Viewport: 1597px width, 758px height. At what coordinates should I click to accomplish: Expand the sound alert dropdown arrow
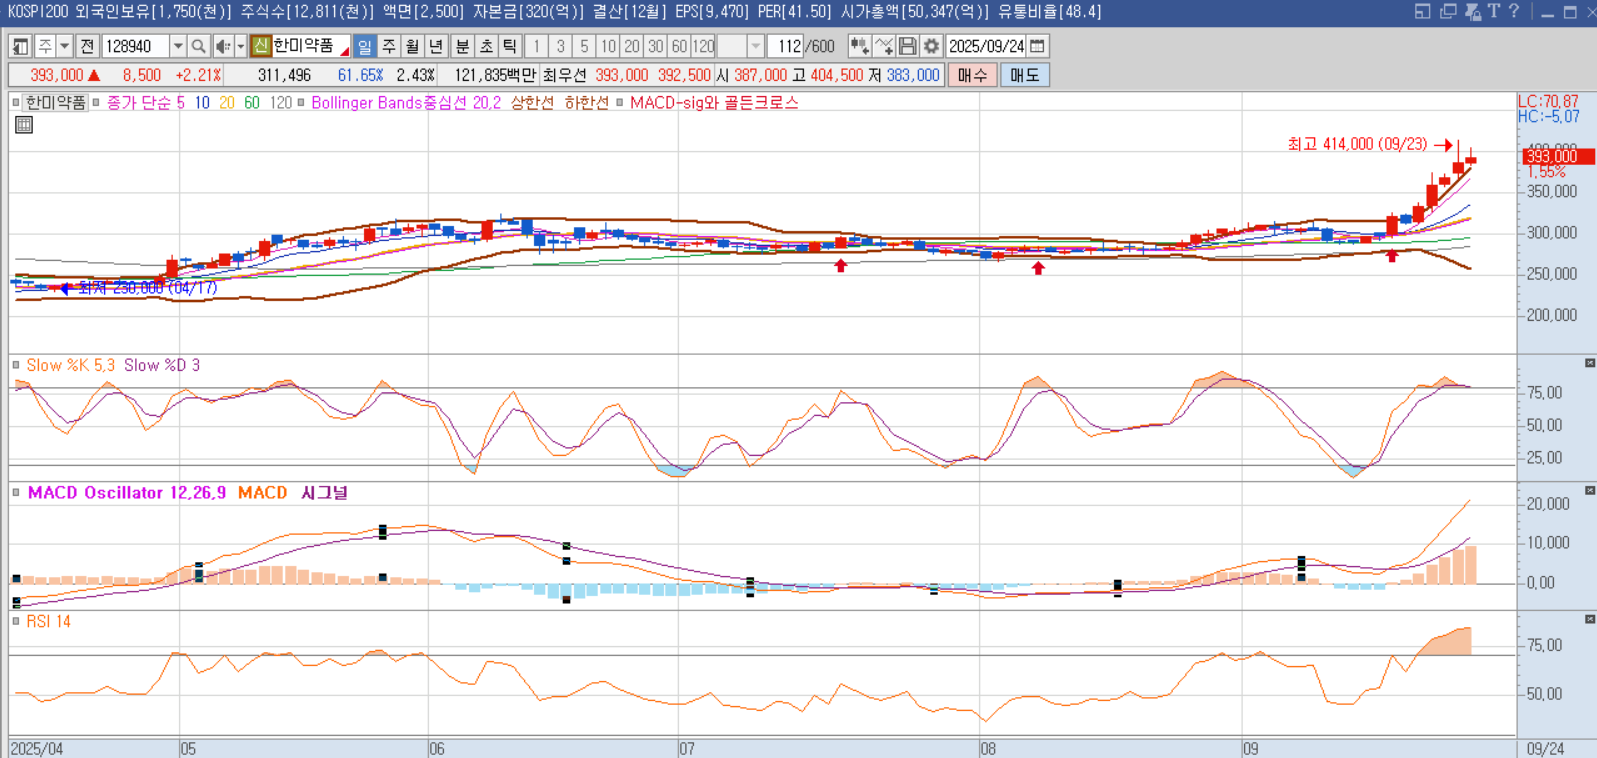click(240, 46)
